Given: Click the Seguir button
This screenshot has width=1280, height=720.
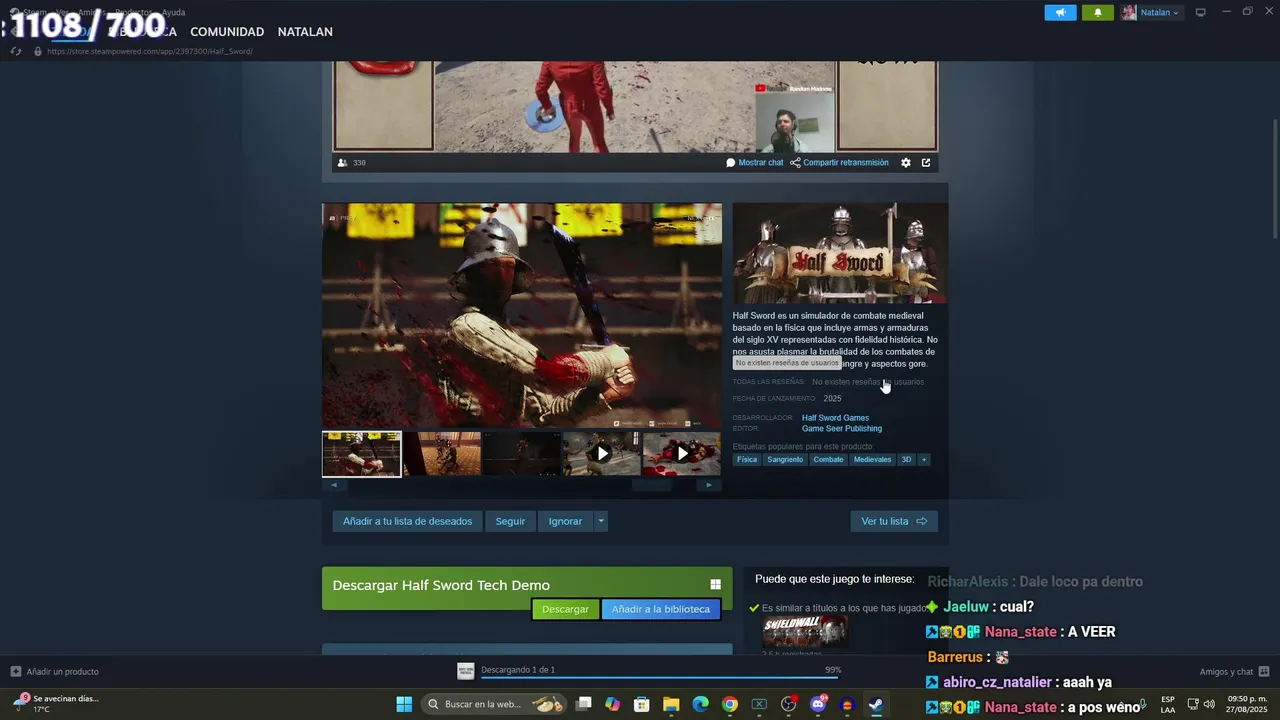Looking at the screenshot, I should [510, 521].
